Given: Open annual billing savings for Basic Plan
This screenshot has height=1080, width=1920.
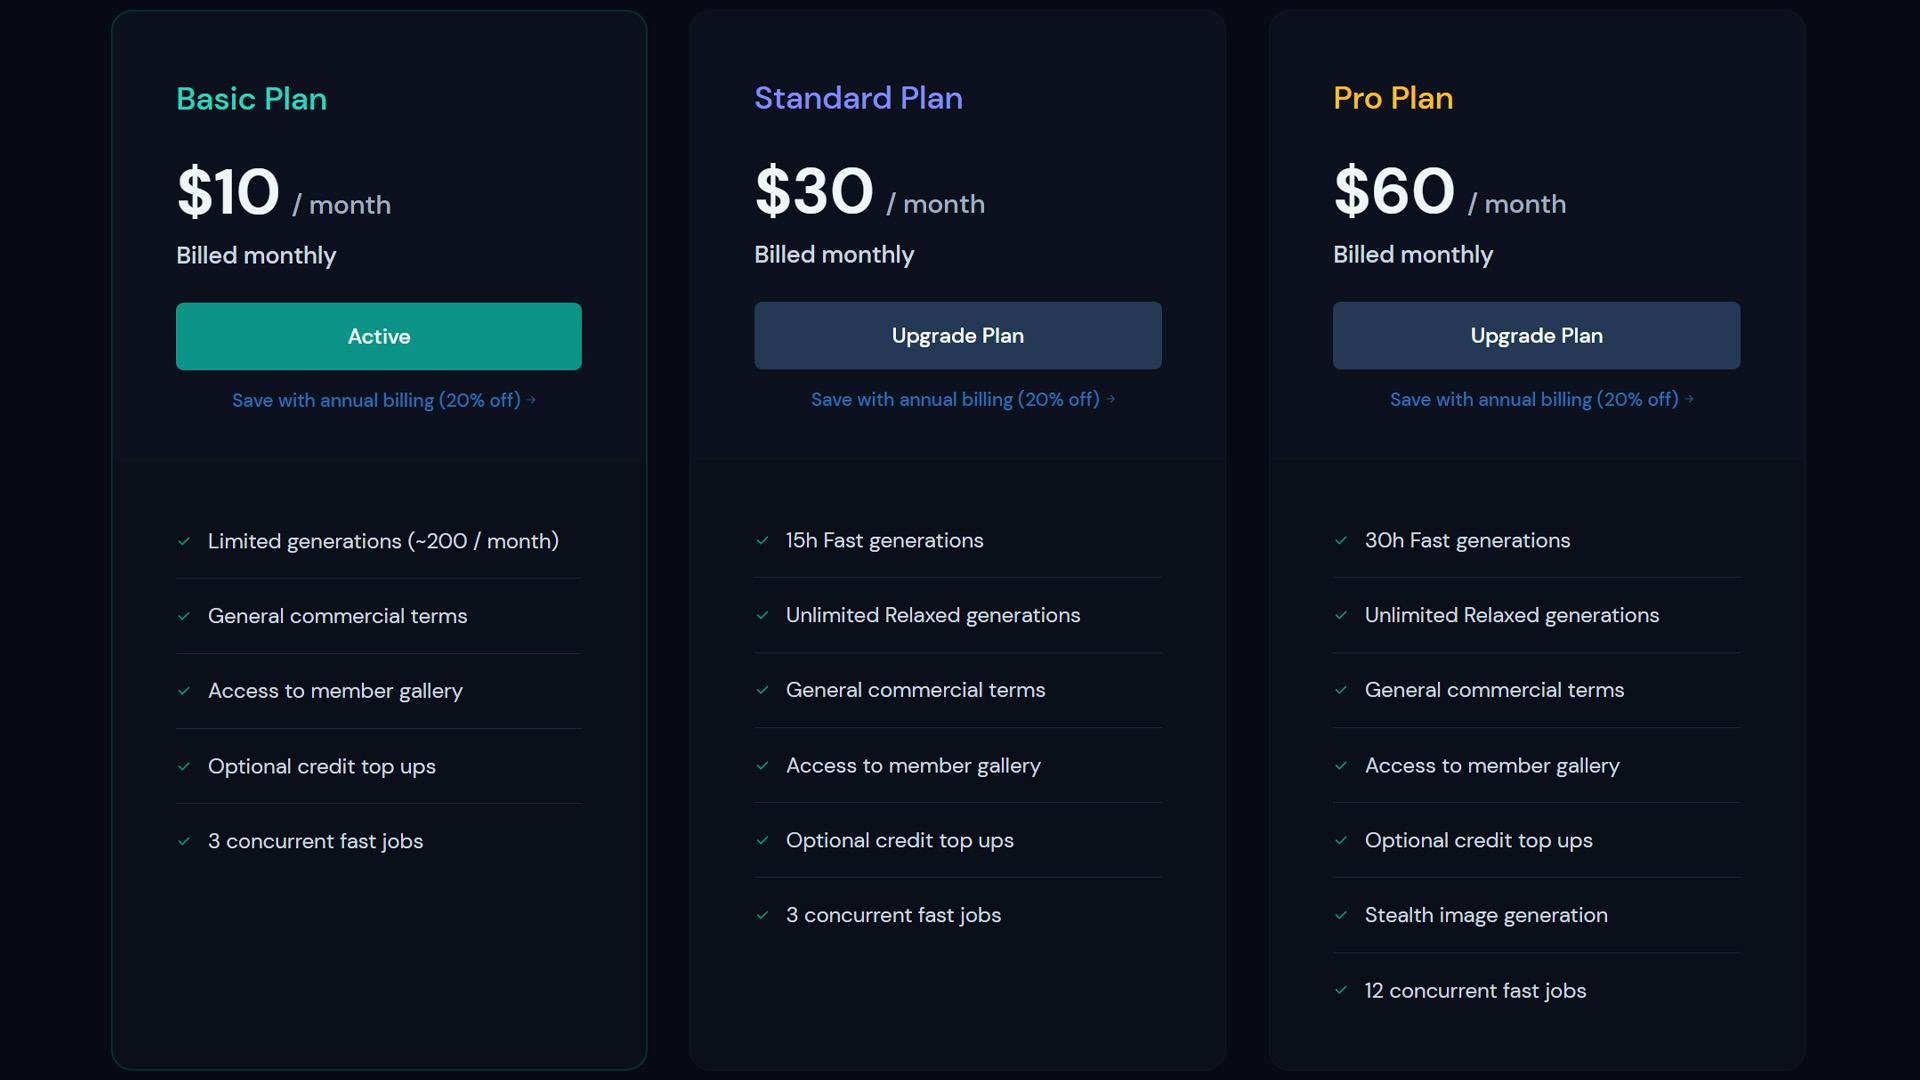Looking at the screenshot, I should [x=378, y=400].
